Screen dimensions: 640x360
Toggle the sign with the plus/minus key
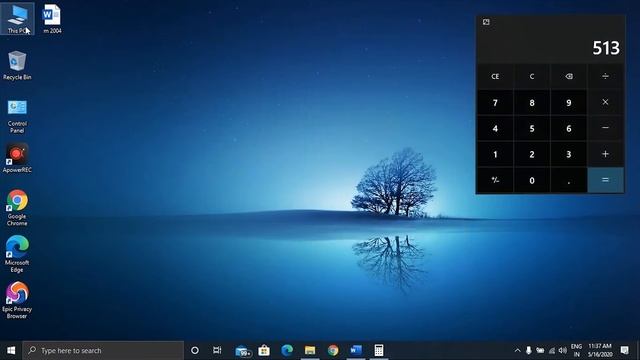point(495,180)
